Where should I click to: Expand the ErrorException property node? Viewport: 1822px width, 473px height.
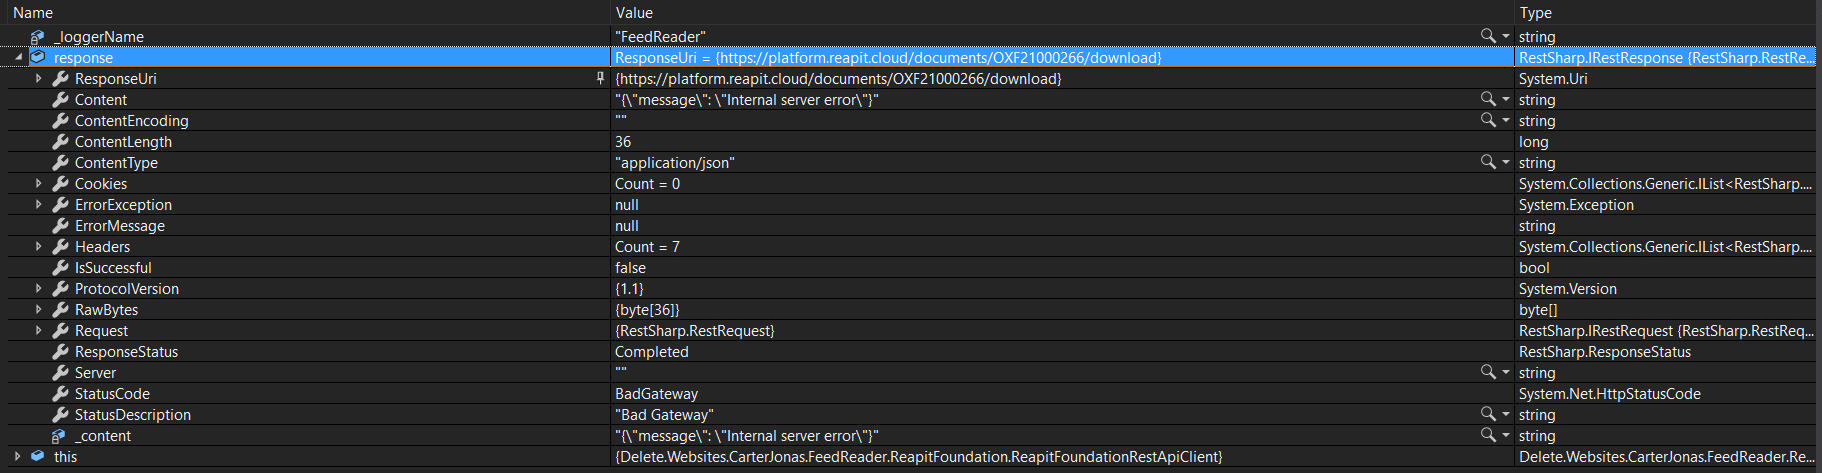(x=38, y=204)
